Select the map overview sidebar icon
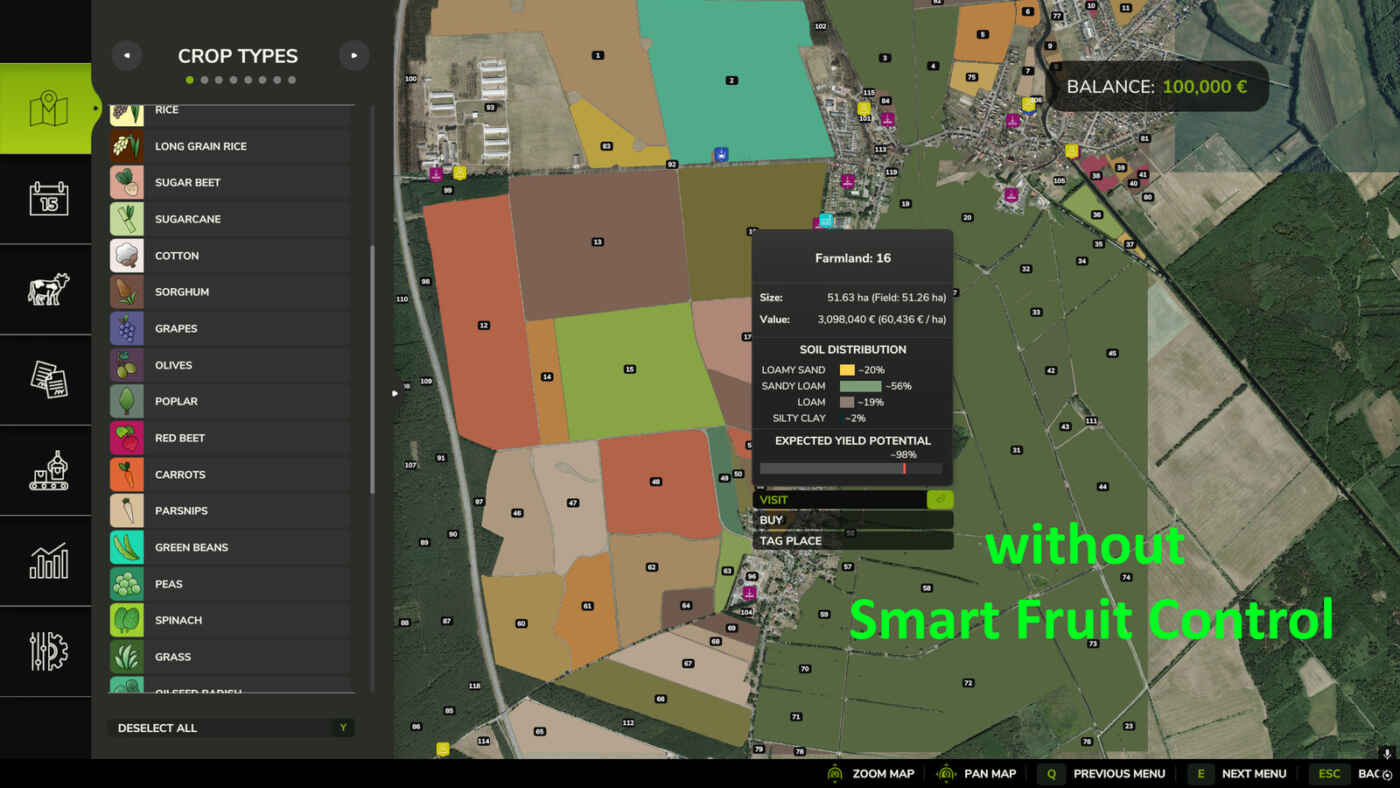1400x788 pixels. 48,109
